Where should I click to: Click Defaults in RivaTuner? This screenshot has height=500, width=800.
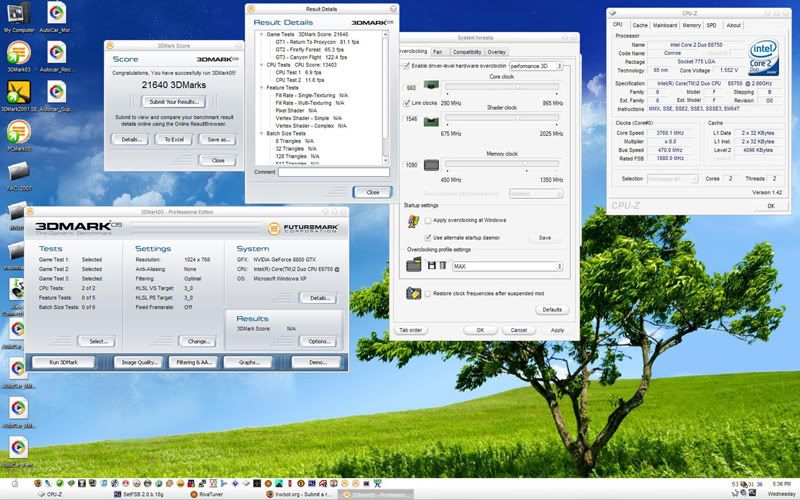tap(552, 310)
